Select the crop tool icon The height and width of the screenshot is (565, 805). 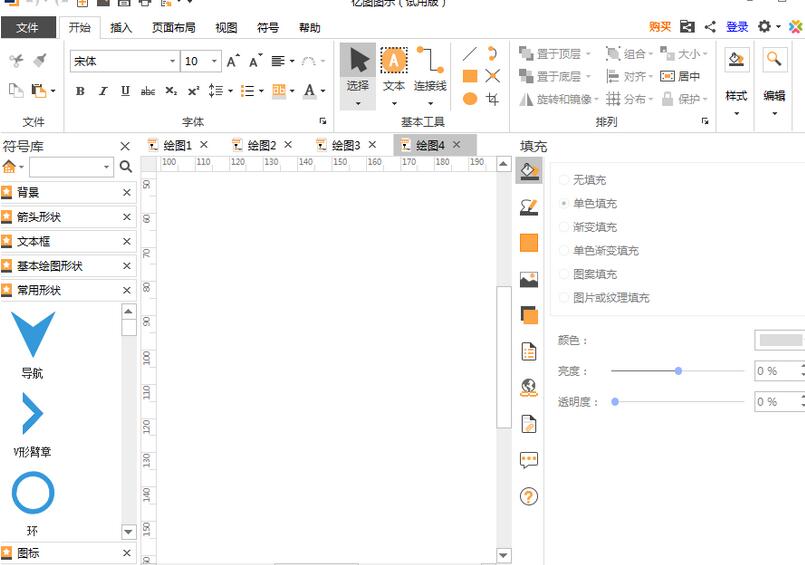pos(493,99)
